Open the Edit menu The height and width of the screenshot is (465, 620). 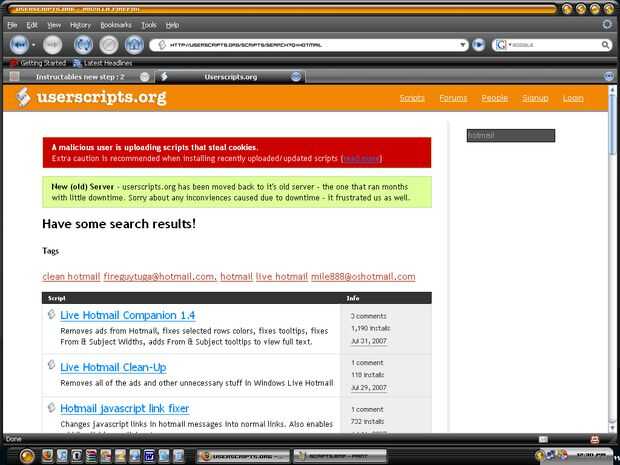point(32,25)
